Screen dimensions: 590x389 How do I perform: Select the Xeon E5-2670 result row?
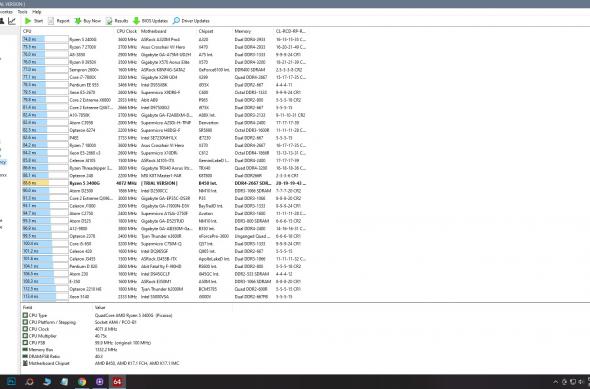point(164,93)
